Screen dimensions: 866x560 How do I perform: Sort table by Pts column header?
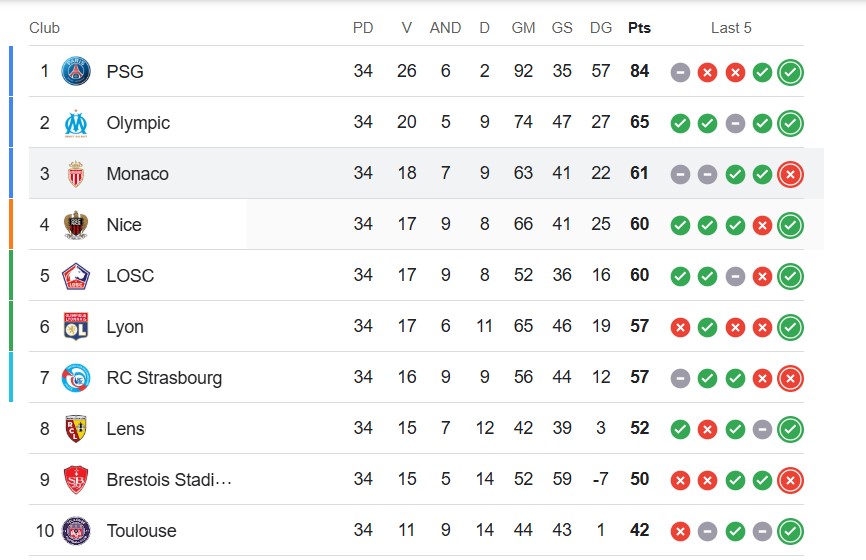click(639, 28)
